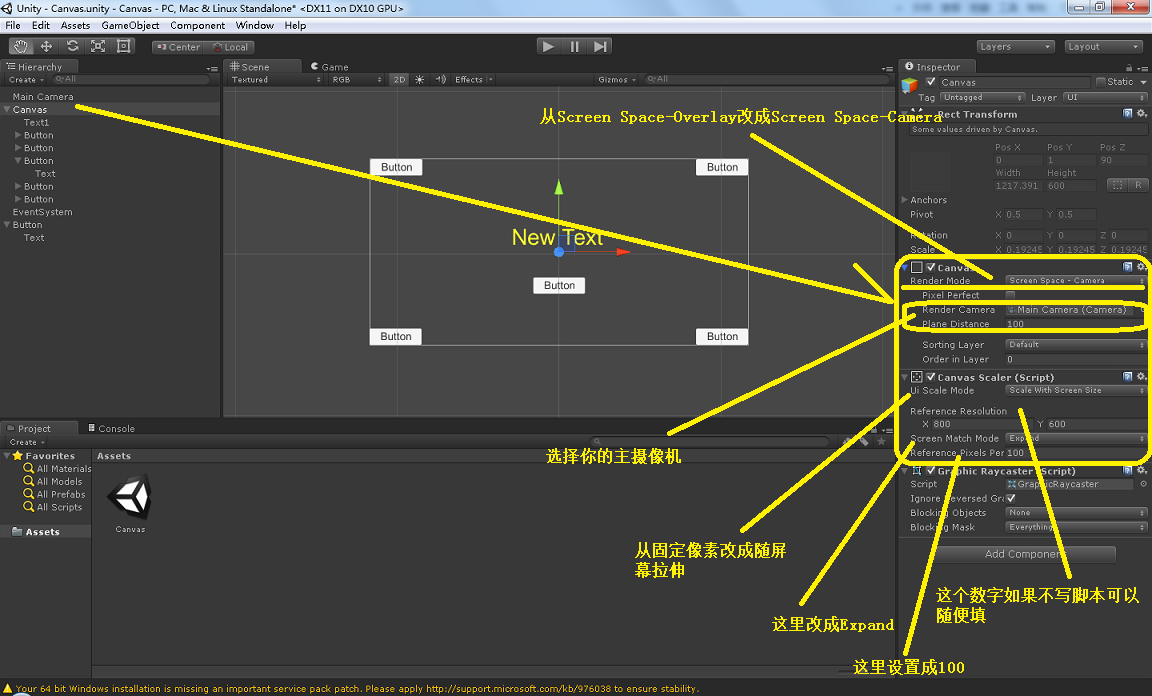Open Blocking Objects dropdown

[x=1076, y=513]
